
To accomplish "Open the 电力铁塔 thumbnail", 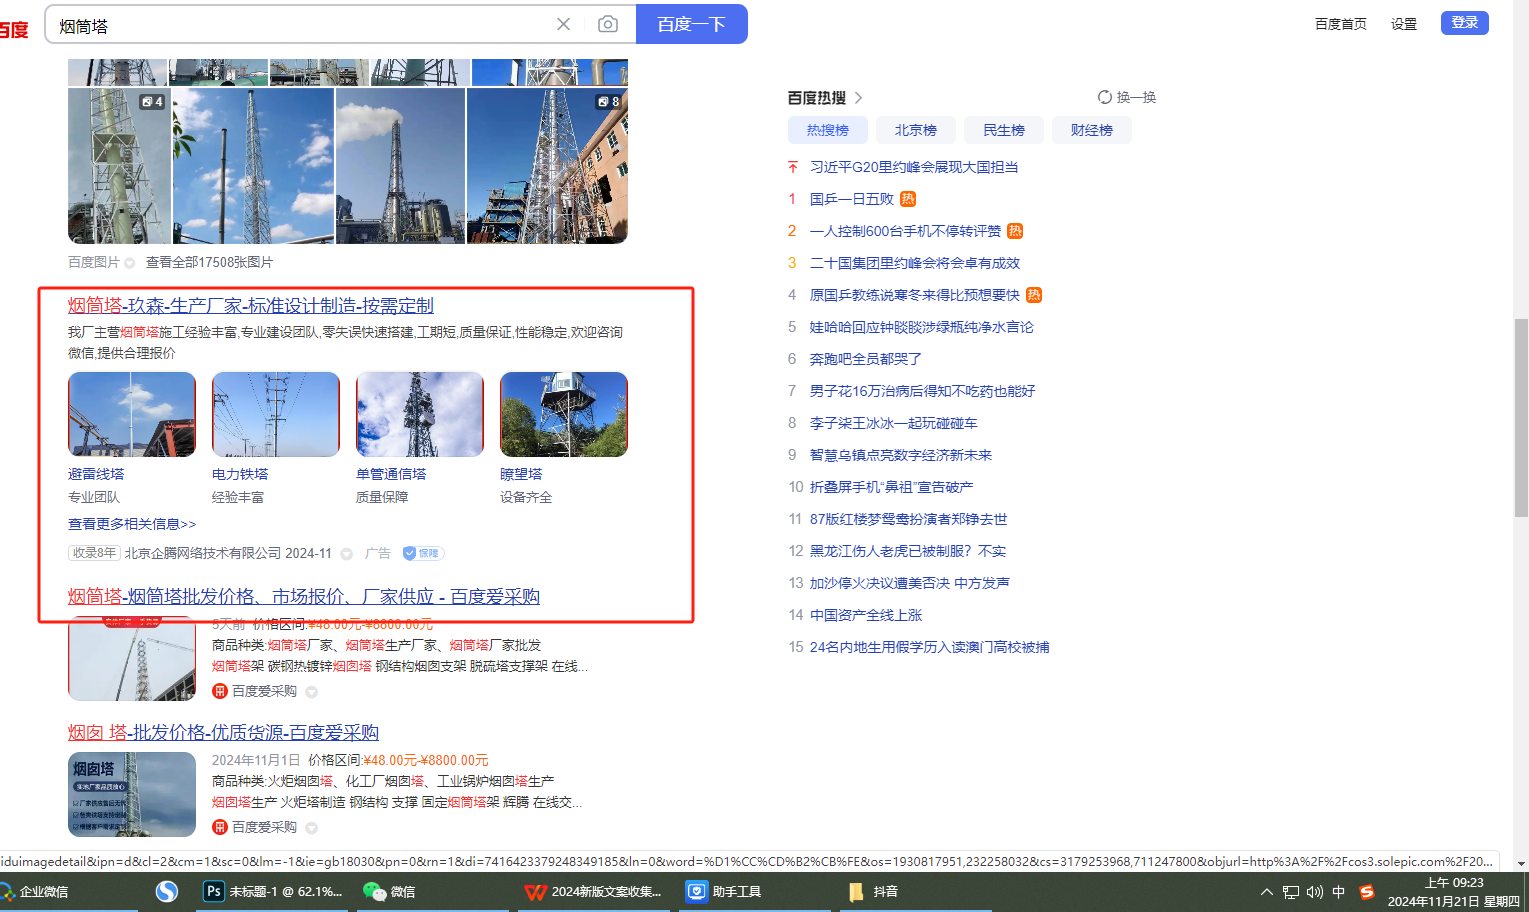I will (276, 415).
